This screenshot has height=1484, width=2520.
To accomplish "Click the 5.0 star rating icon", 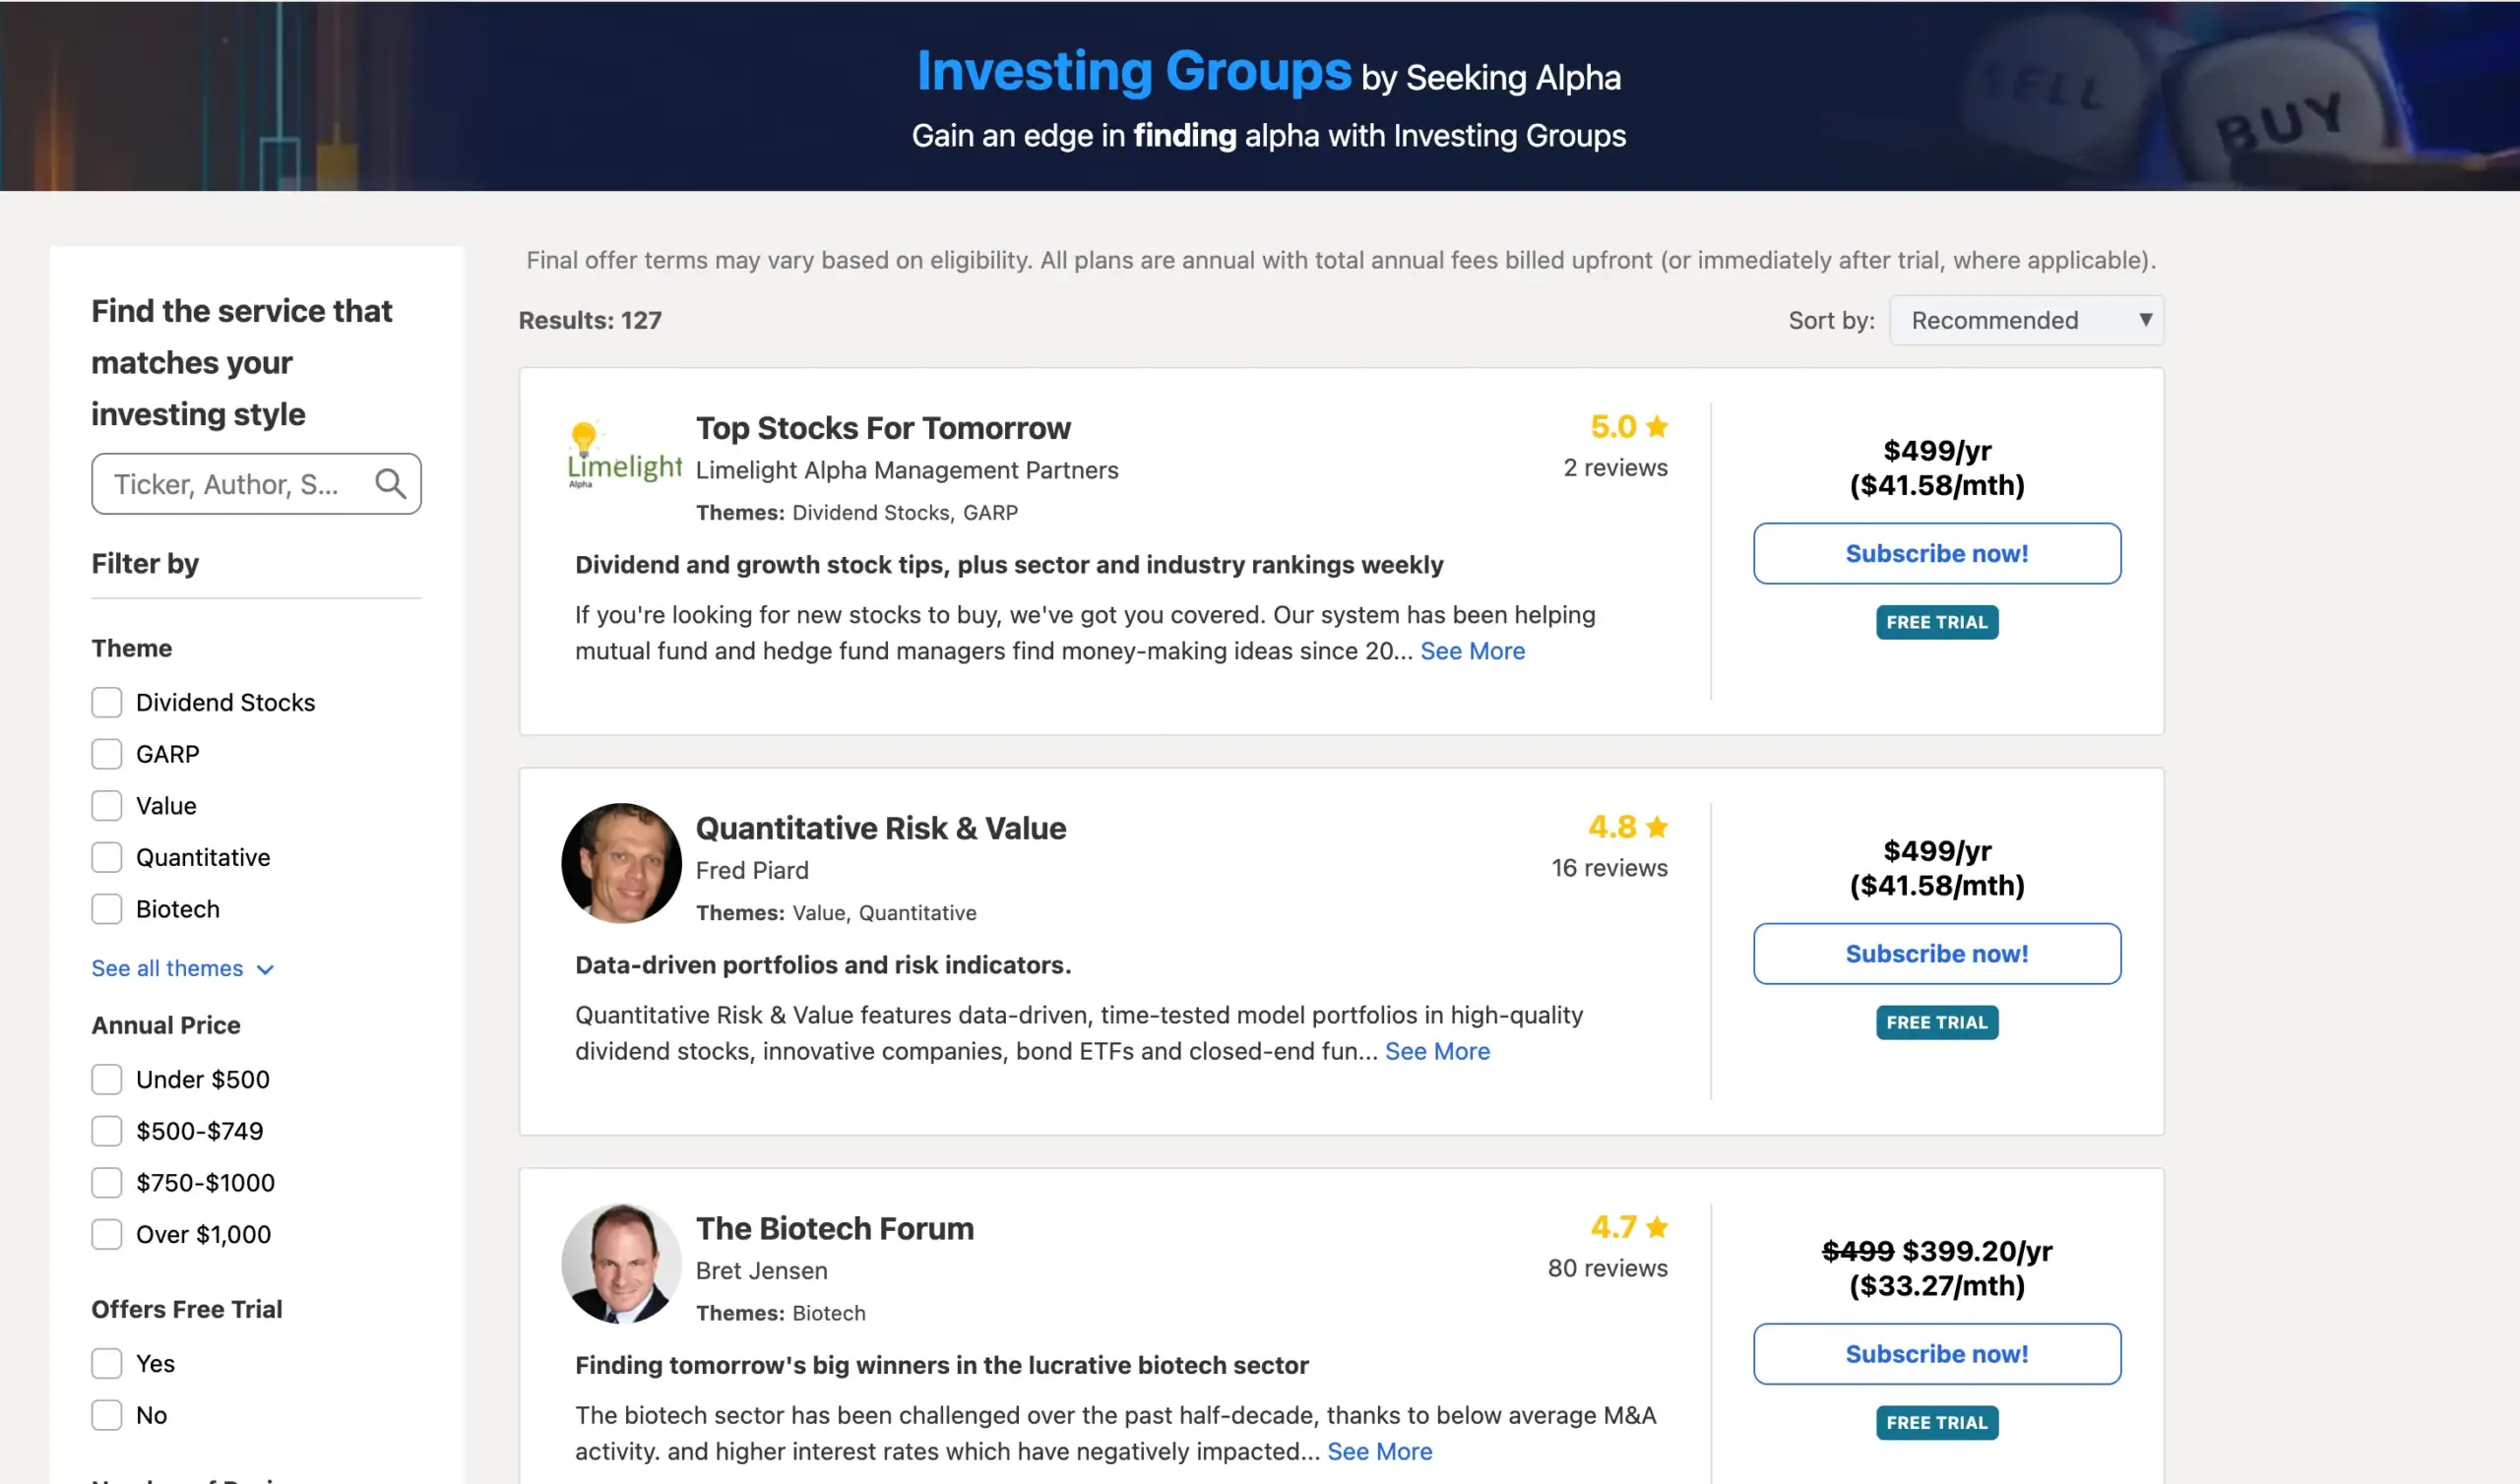I will 1657,427.
